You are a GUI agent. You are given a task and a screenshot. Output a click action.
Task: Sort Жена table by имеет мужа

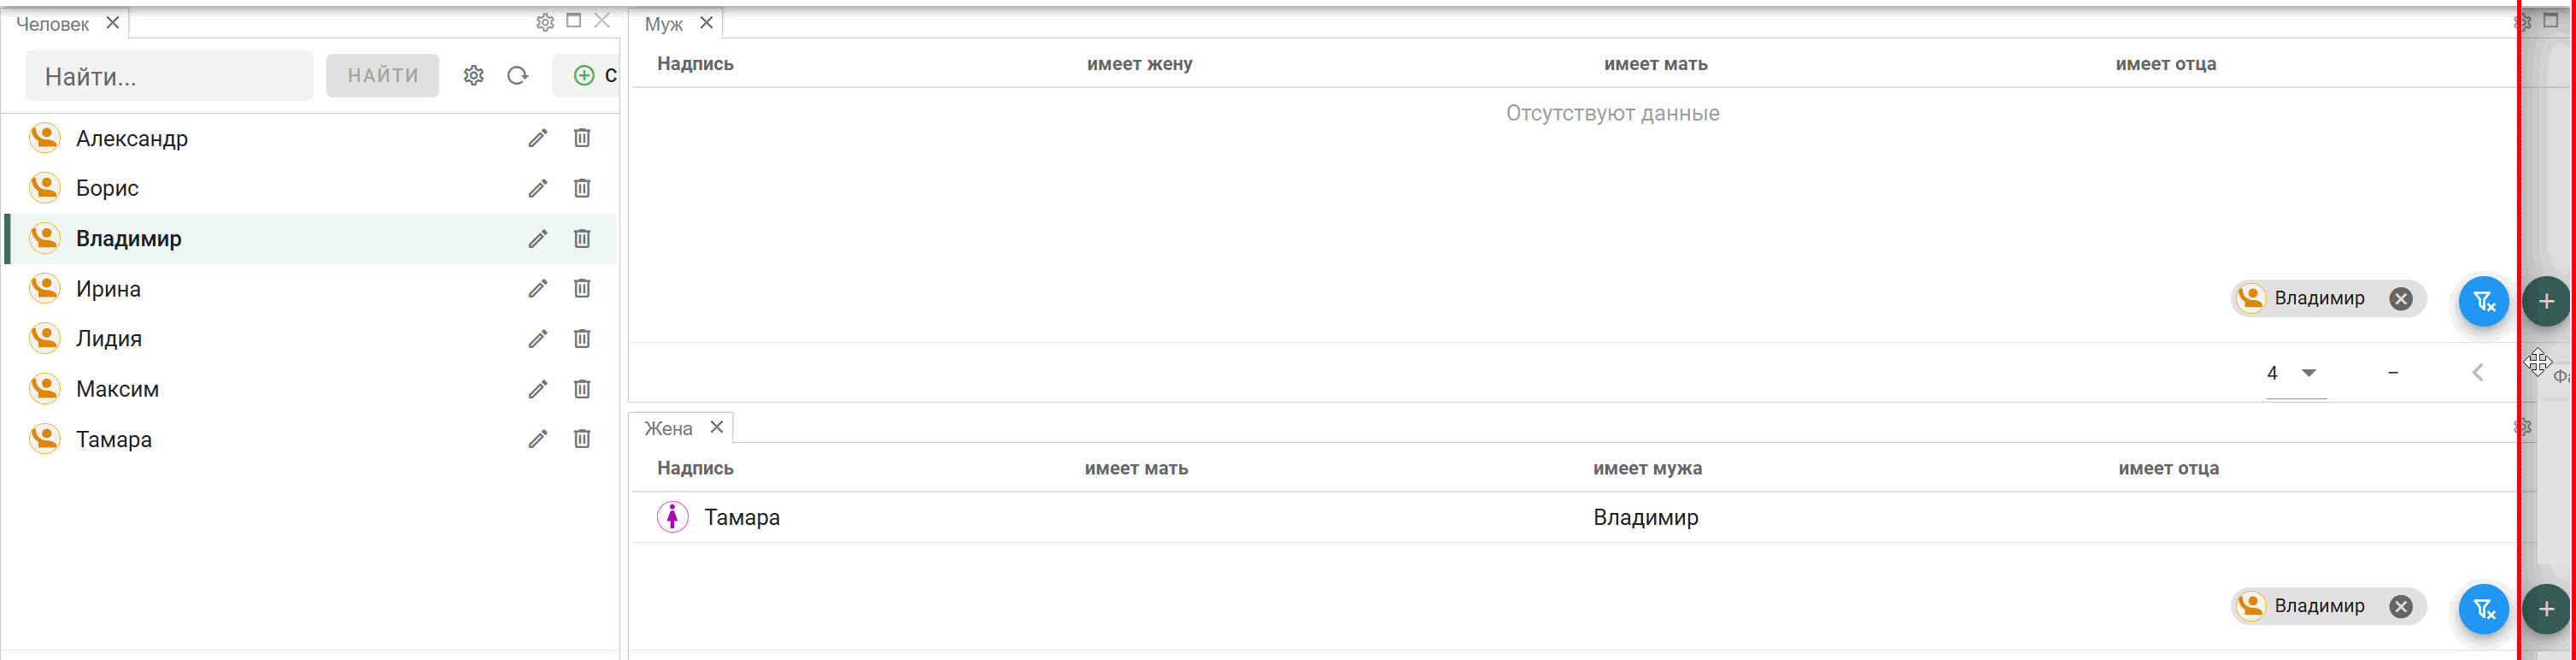(x=1647, y=468)
